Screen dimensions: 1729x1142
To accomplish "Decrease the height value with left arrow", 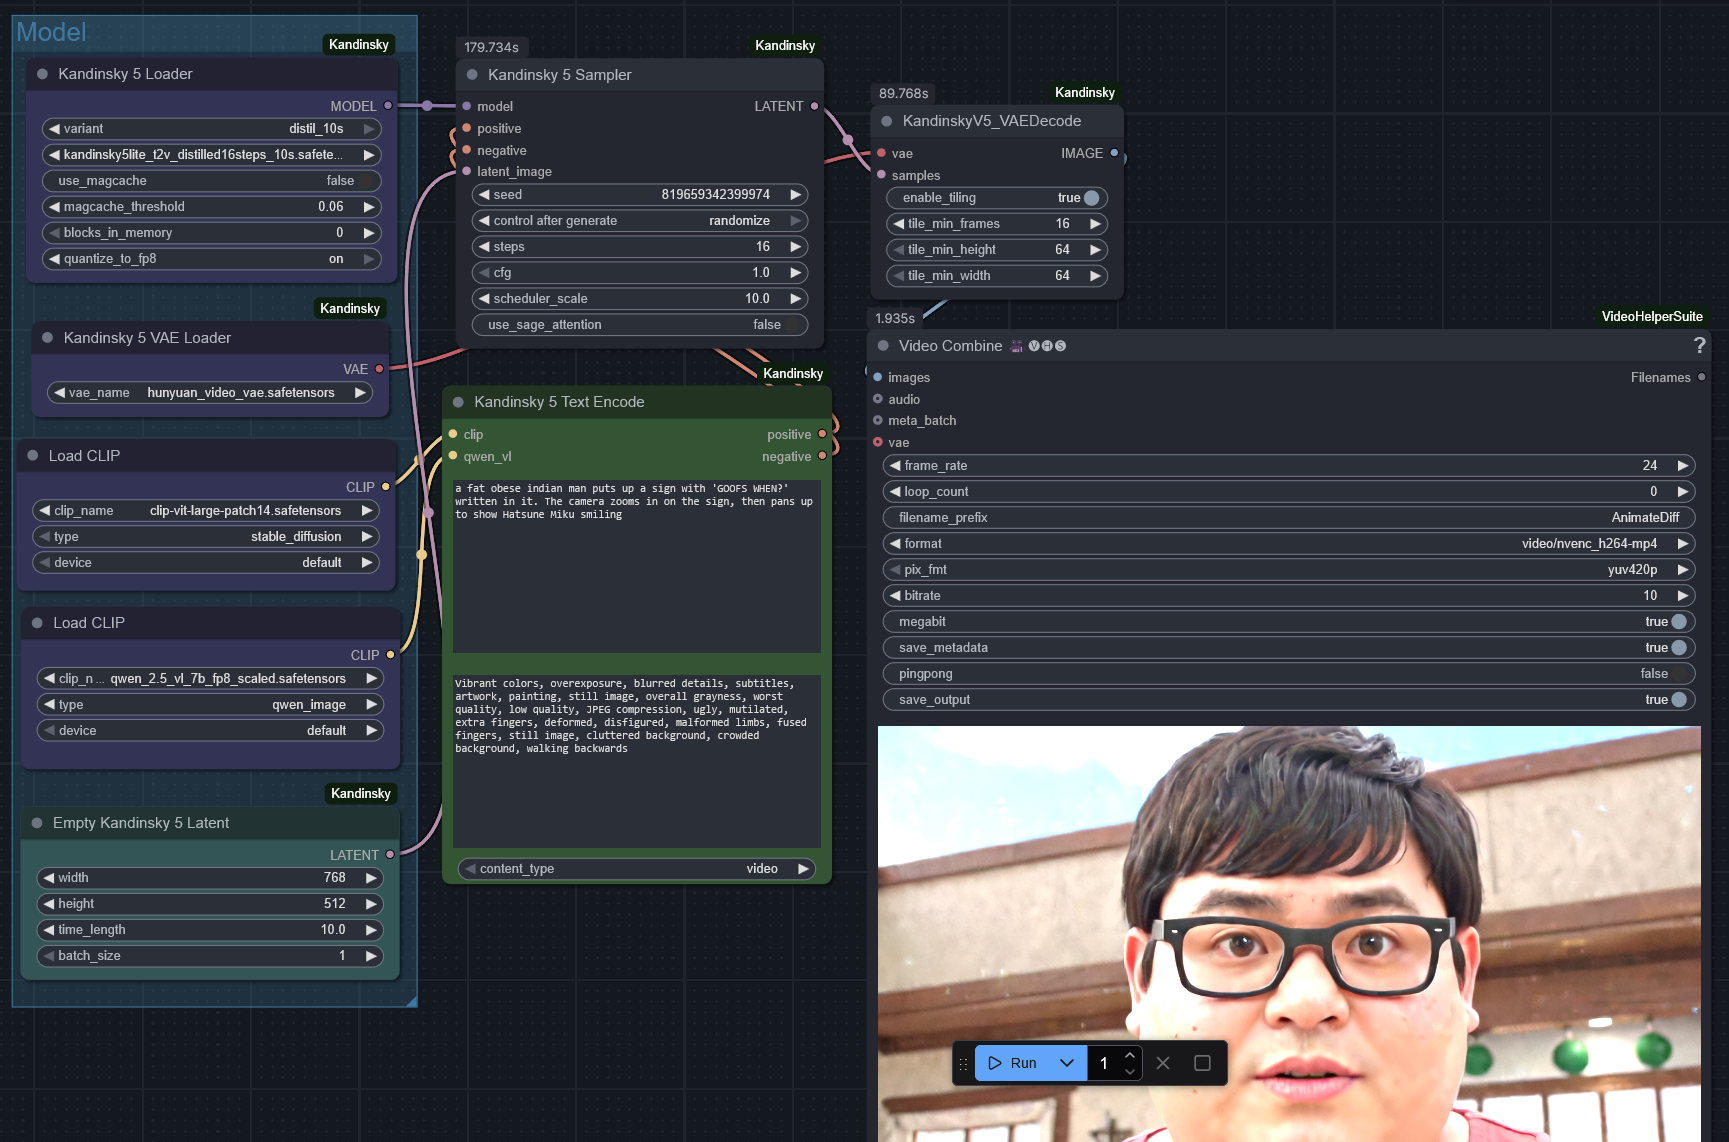I will [48, 904].
